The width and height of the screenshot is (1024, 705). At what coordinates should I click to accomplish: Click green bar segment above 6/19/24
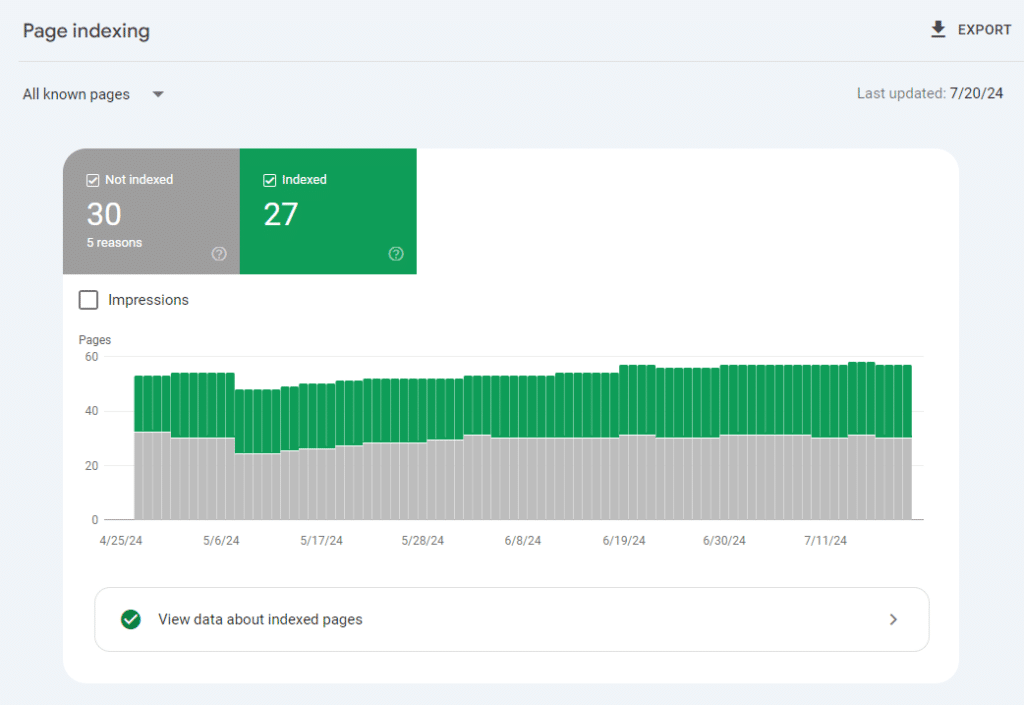[x=624, y=400]
